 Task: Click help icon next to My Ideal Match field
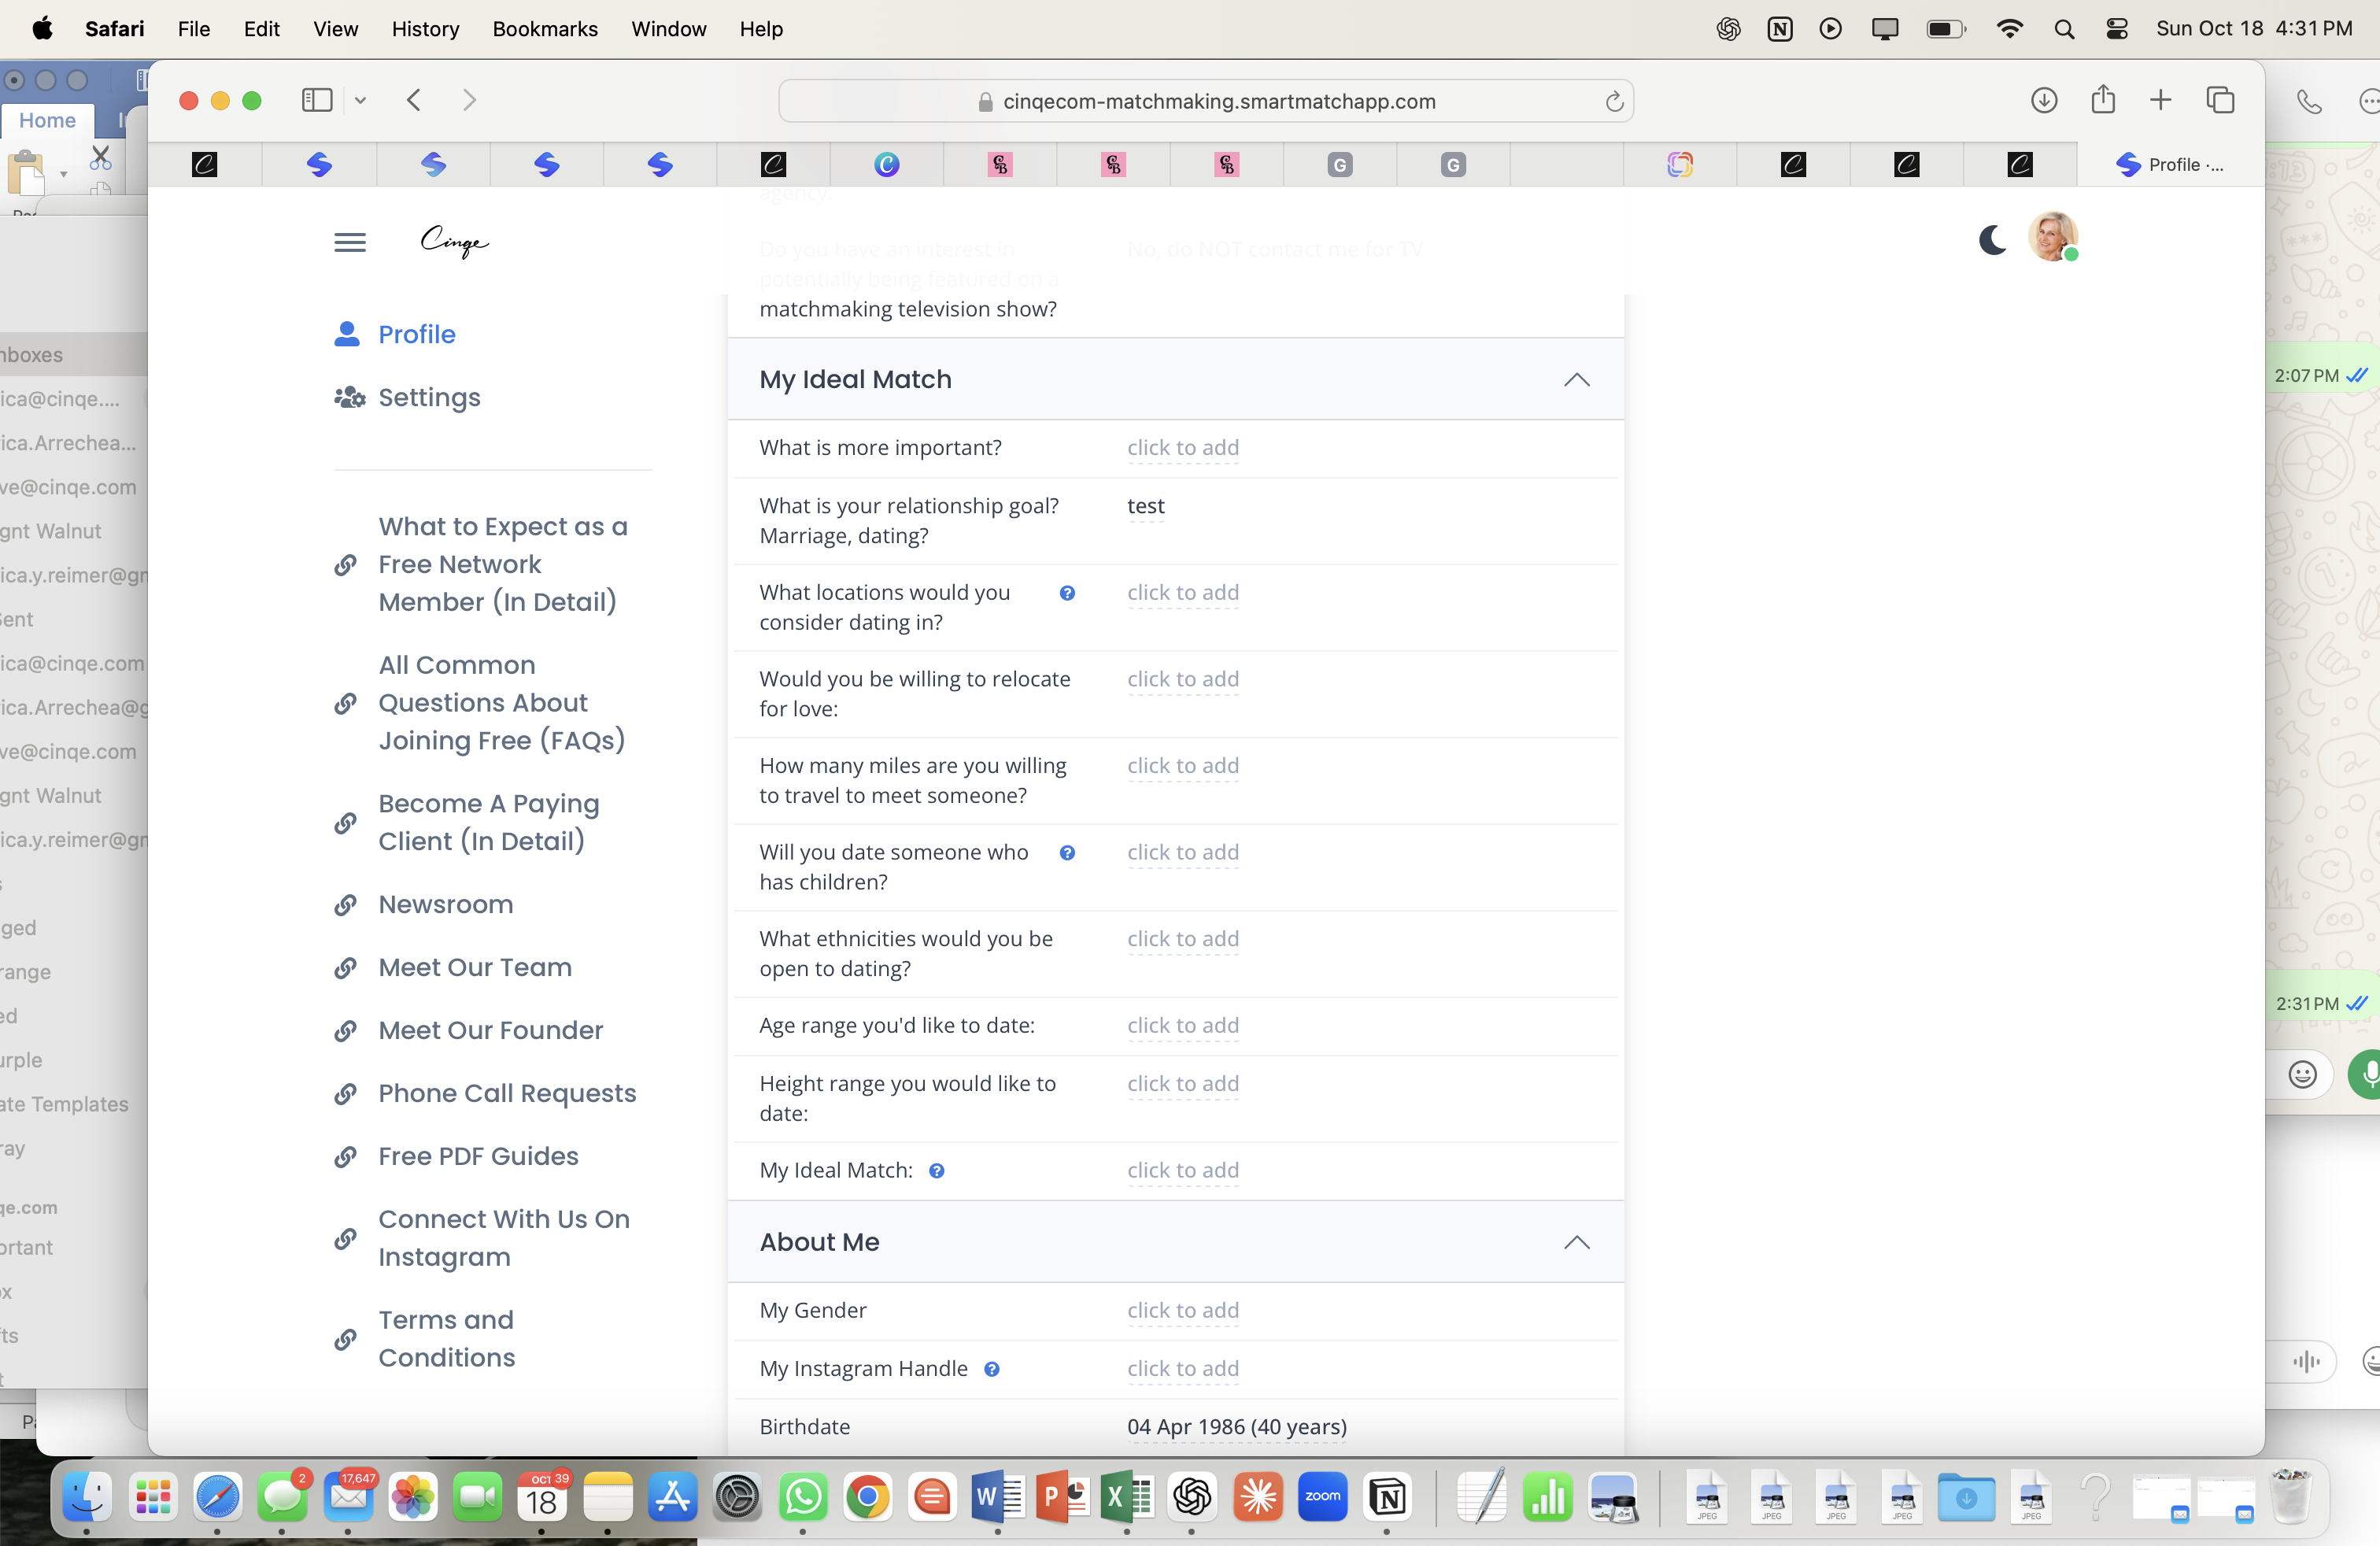click(936, 1171)
